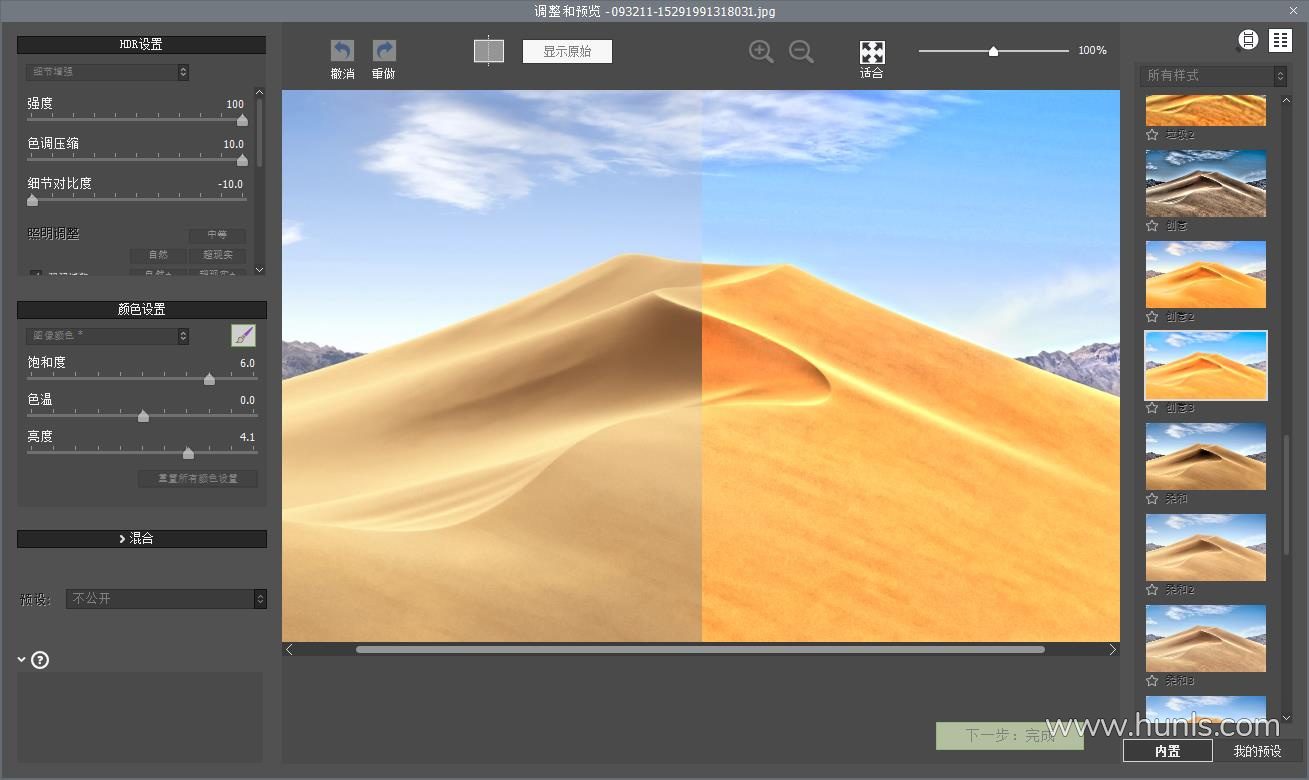The width and height of the screenshot is (1309, 780).
Task: Adjust the 饱和度 saturation slider
Action: [x=209, y=379]
